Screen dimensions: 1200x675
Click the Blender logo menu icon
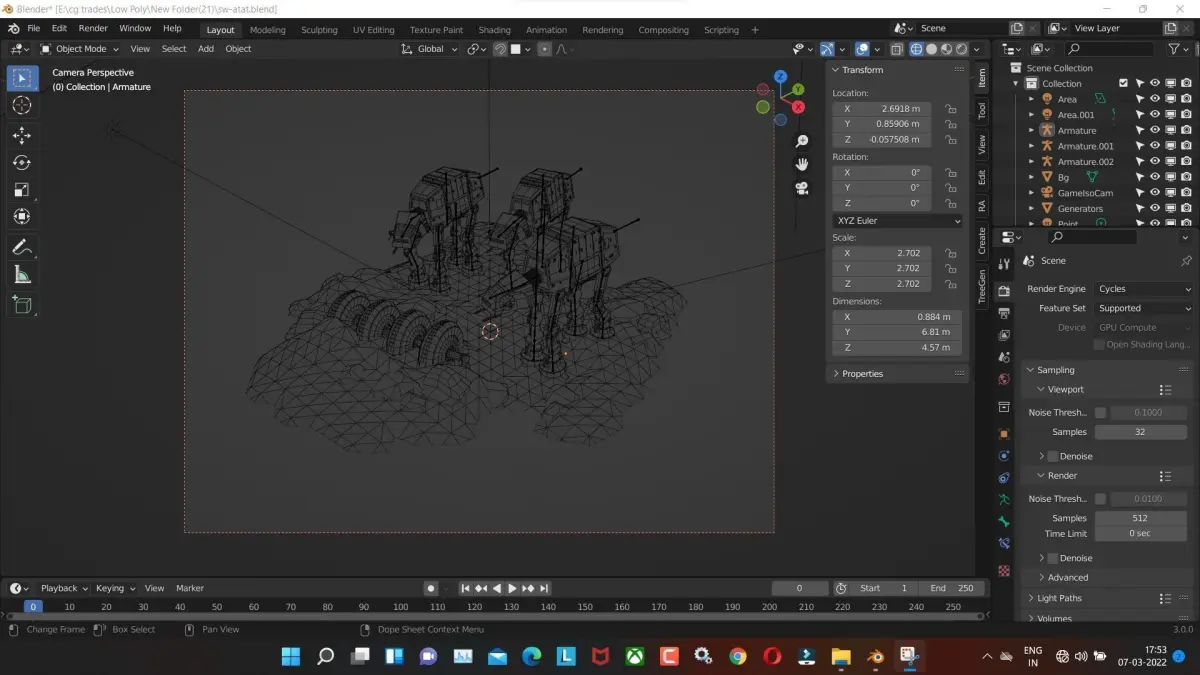pyautogui.click(x=14, y=29)
